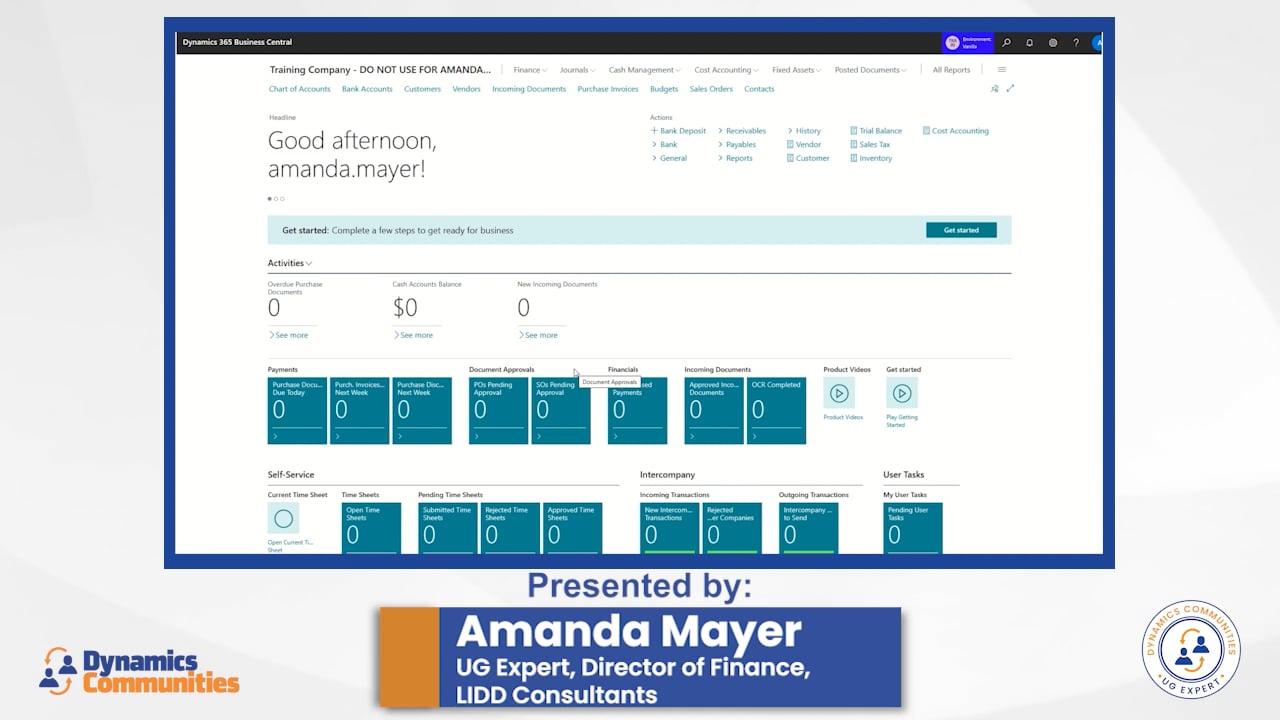Viewport: 1280px width, 720px height.
Task: Play the Product Videos tile
Action: tap(839, 393)
